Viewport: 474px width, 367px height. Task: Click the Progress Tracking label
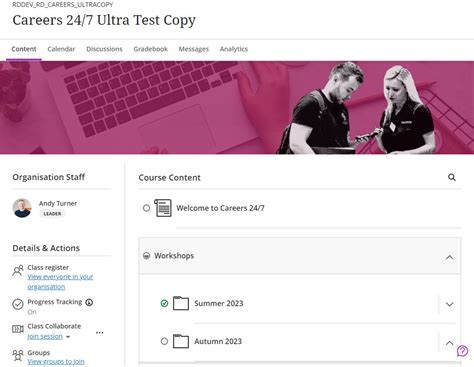coord(55,302)
